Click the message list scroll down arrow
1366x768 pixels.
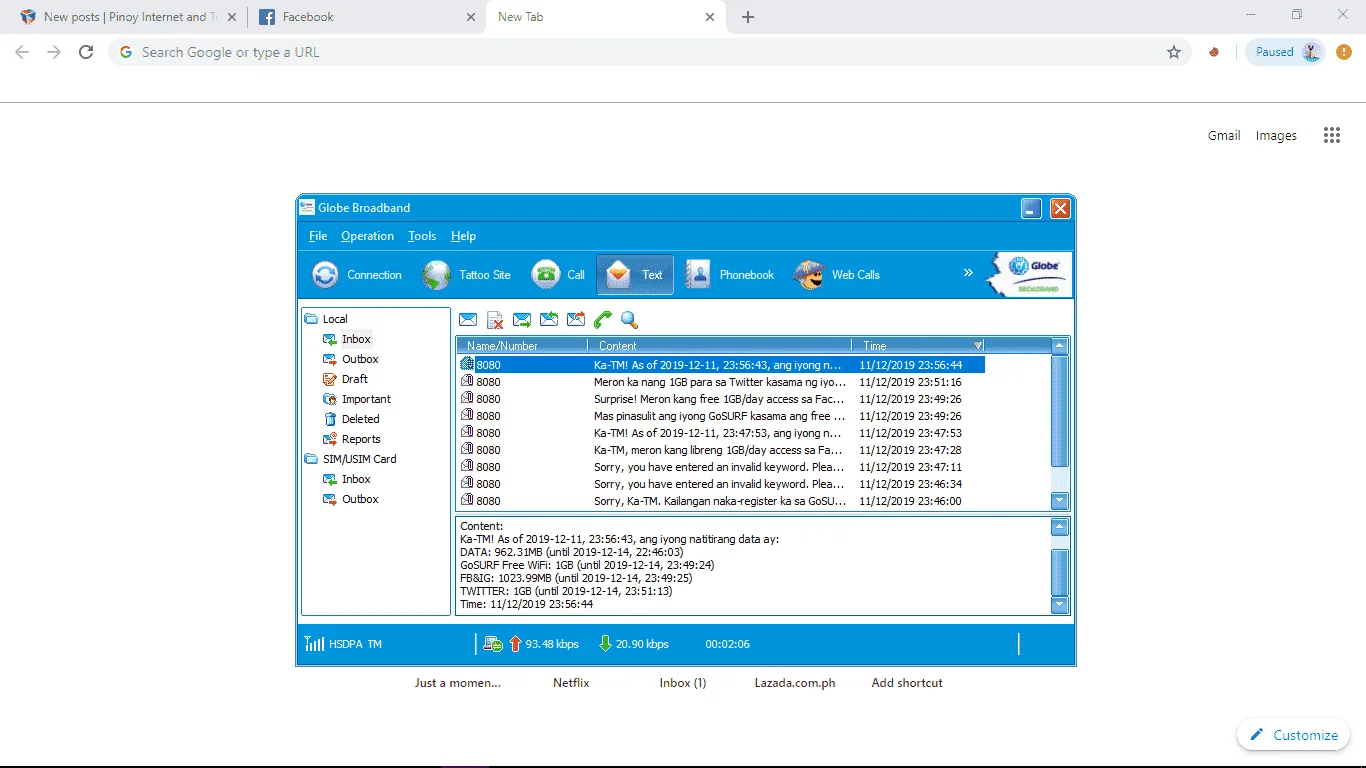pos(1060,501)
